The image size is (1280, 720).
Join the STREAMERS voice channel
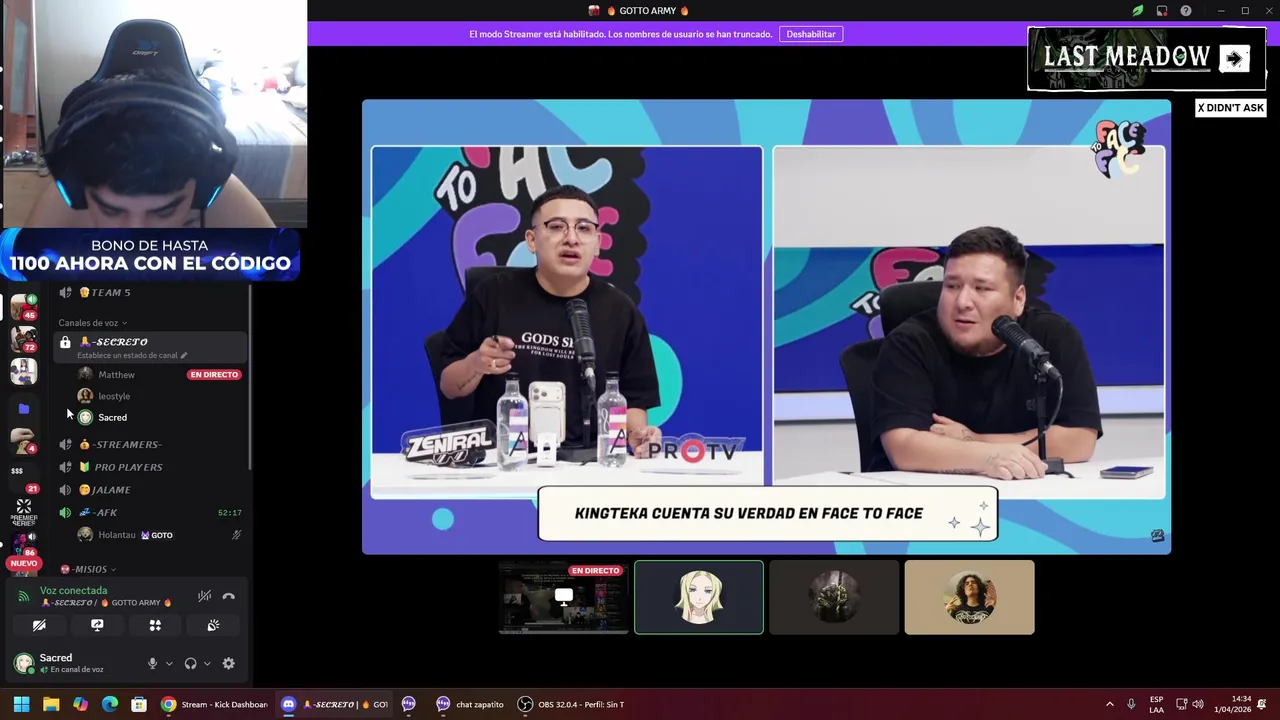click(x=150, y=444)
